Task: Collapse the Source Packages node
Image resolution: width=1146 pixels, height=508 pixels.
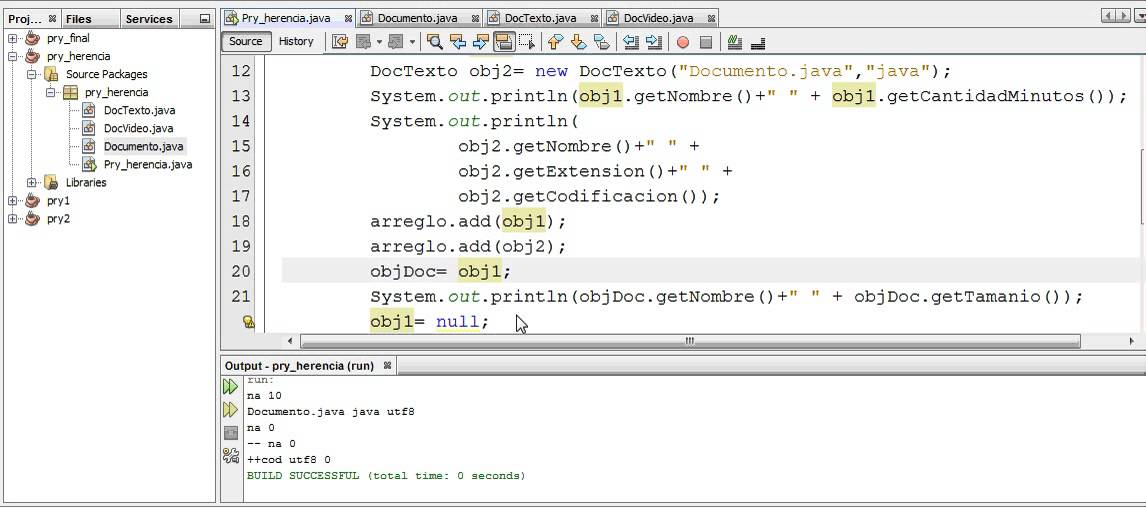Action: [31, 74]
